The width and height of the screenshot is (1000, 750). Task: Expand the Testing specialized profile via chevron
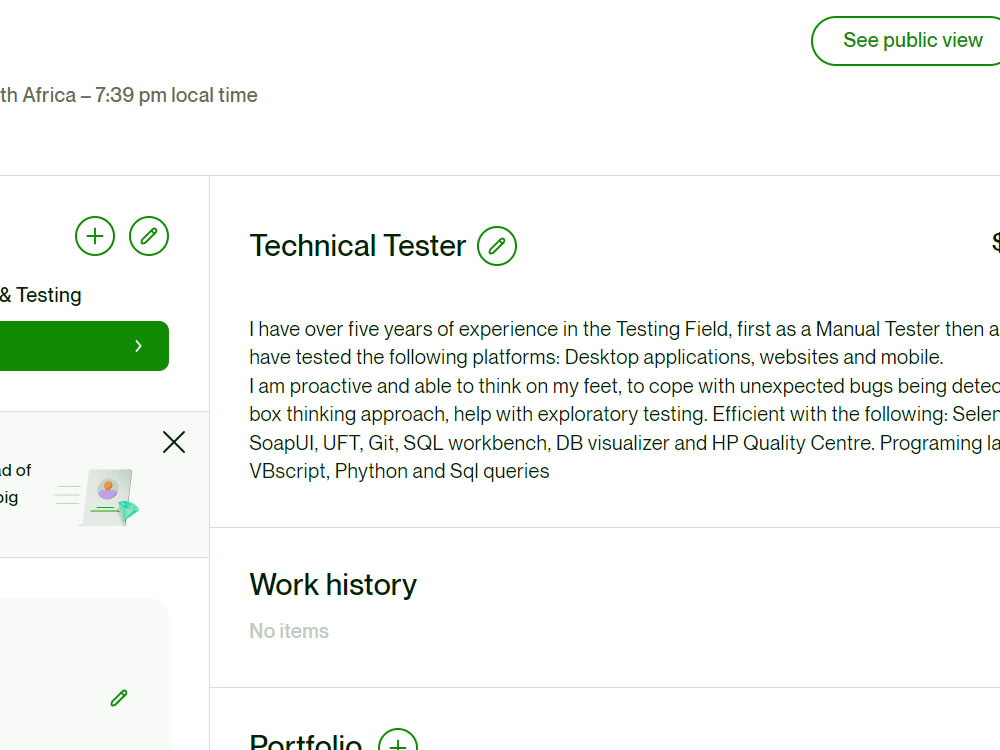[138, 345]
